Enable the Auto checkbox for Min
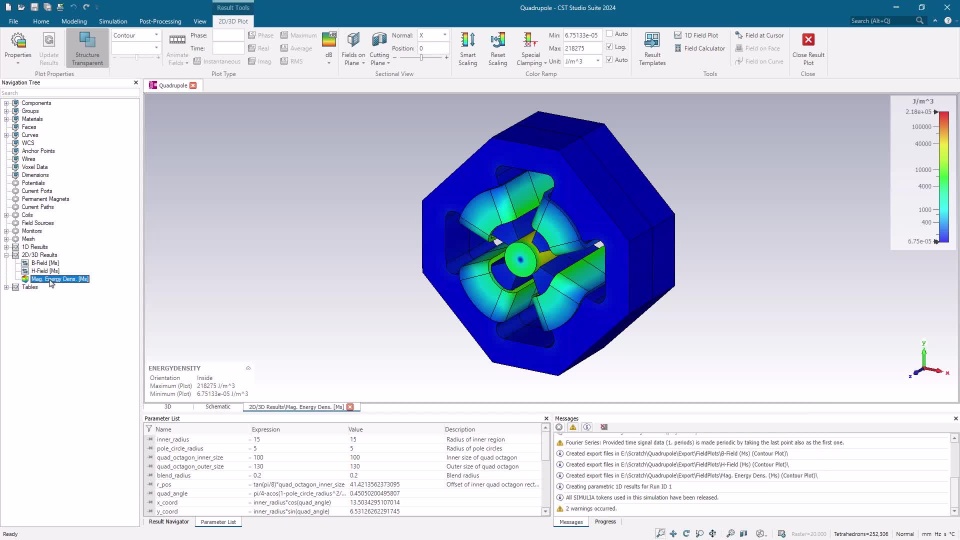 609,34
